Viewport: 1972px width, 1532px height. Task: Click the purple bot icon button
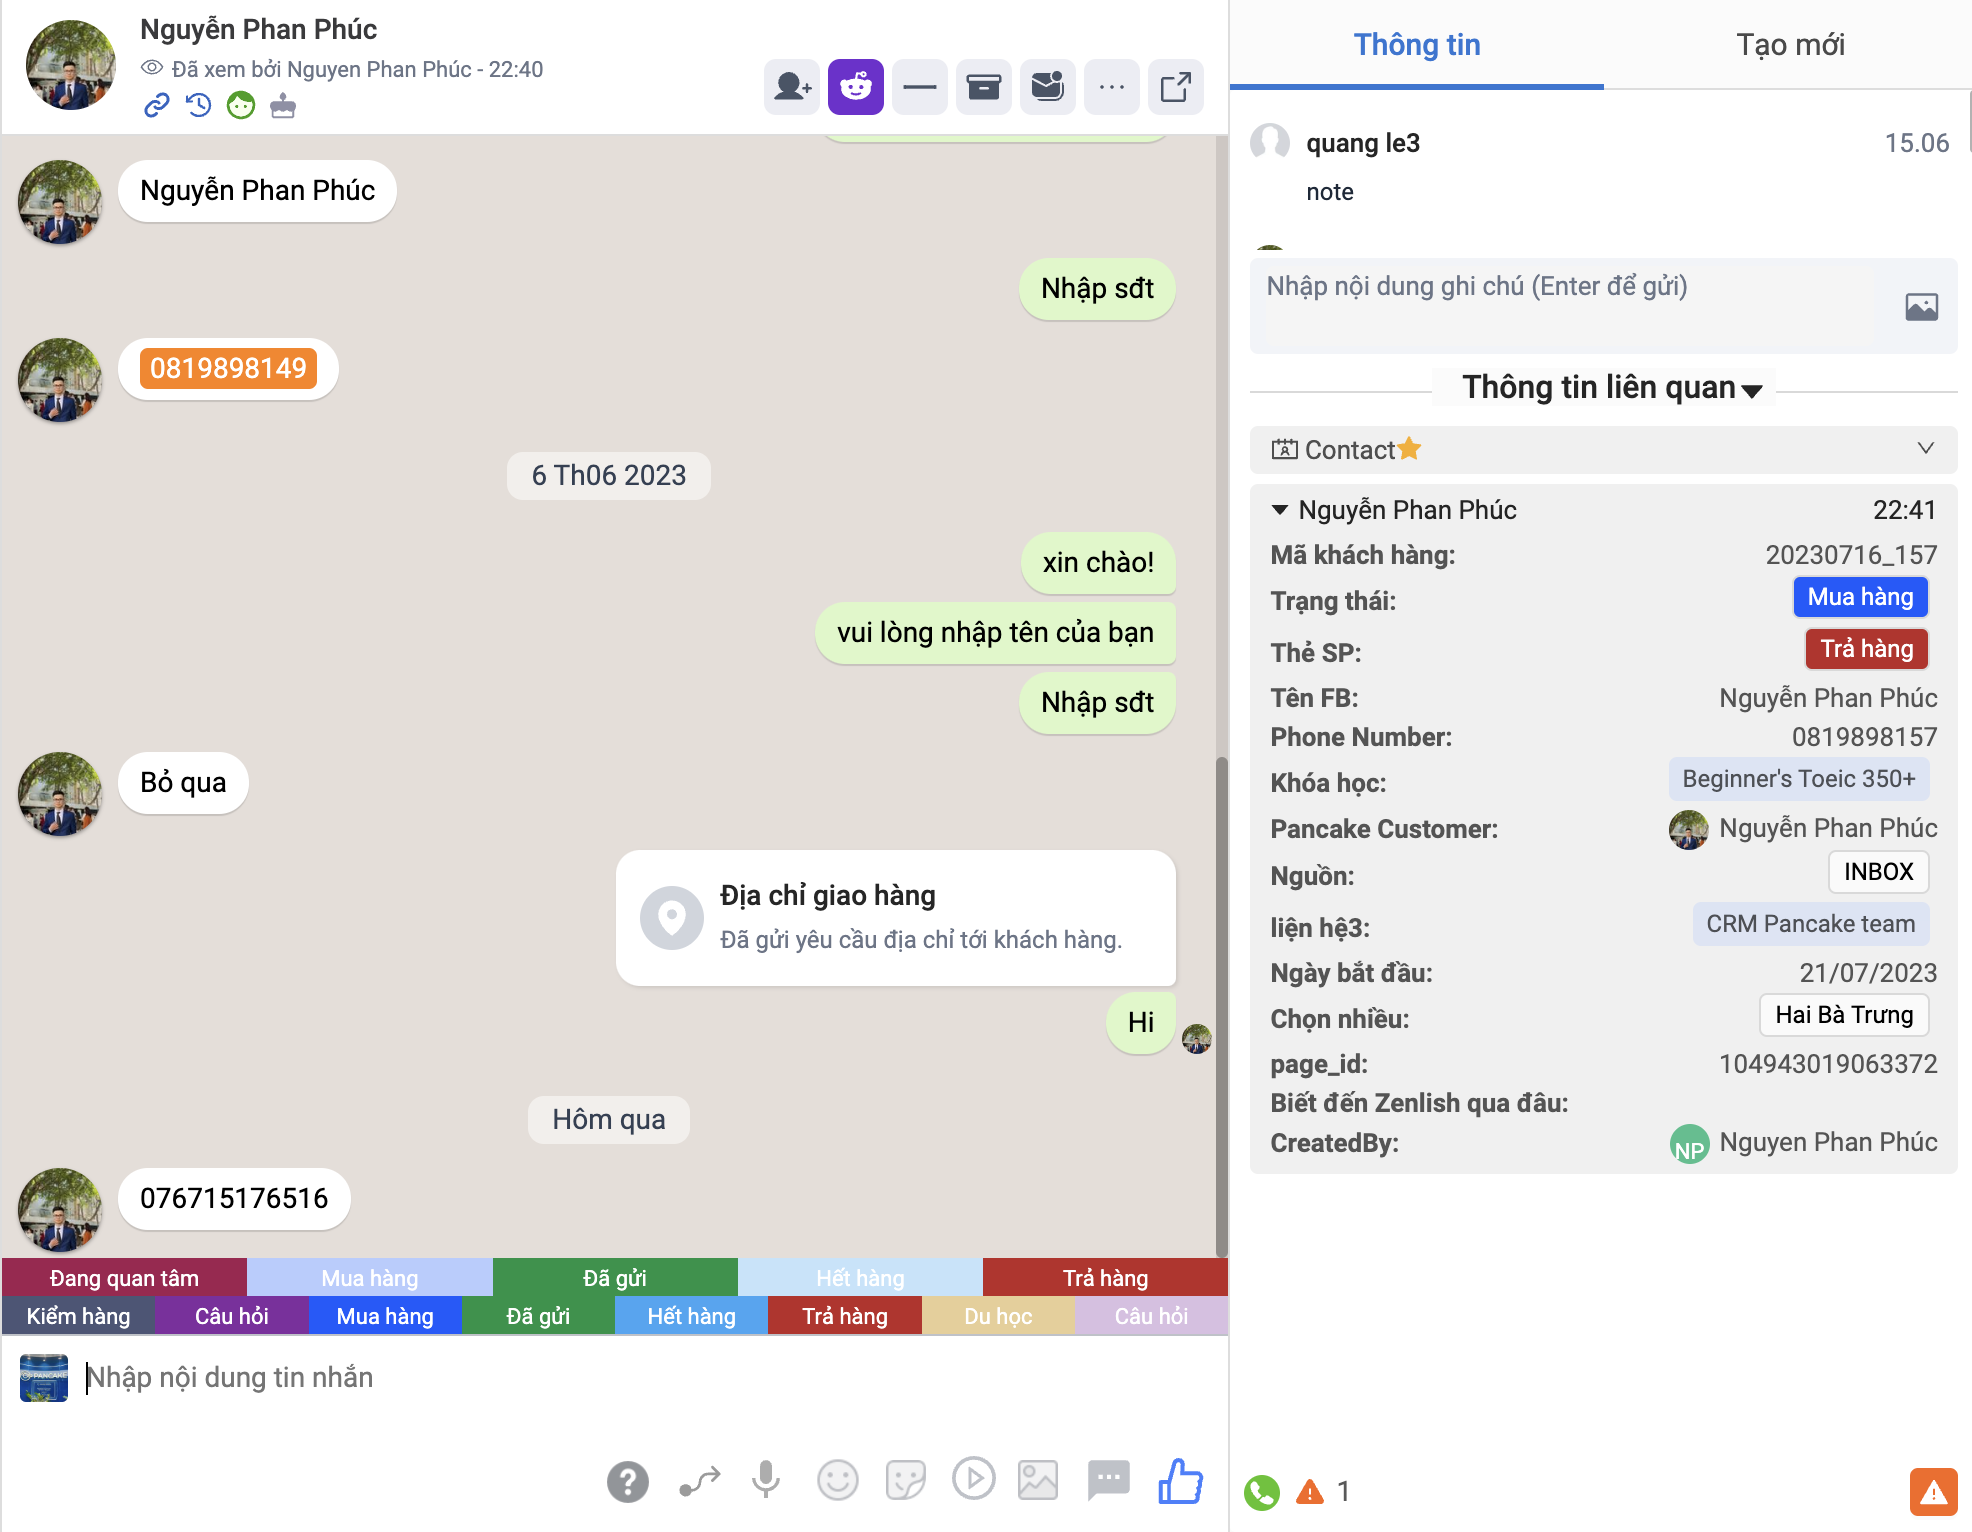coord(855,88)
